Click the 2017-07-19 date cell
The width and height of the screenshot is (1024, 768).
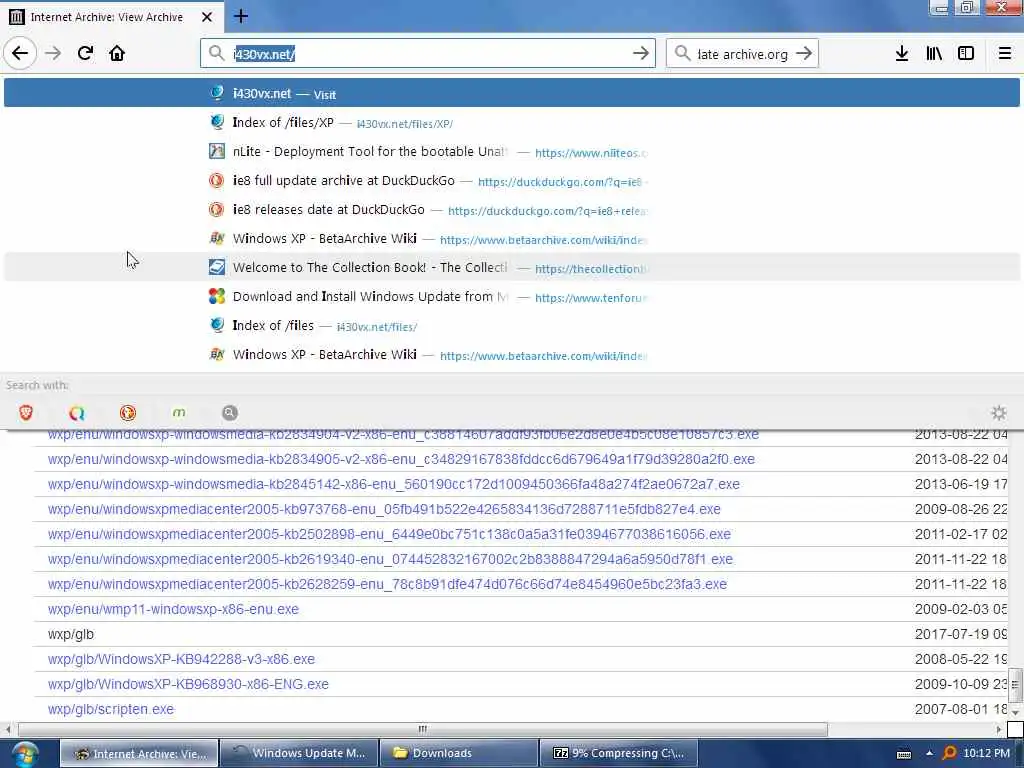pos(961,634)
